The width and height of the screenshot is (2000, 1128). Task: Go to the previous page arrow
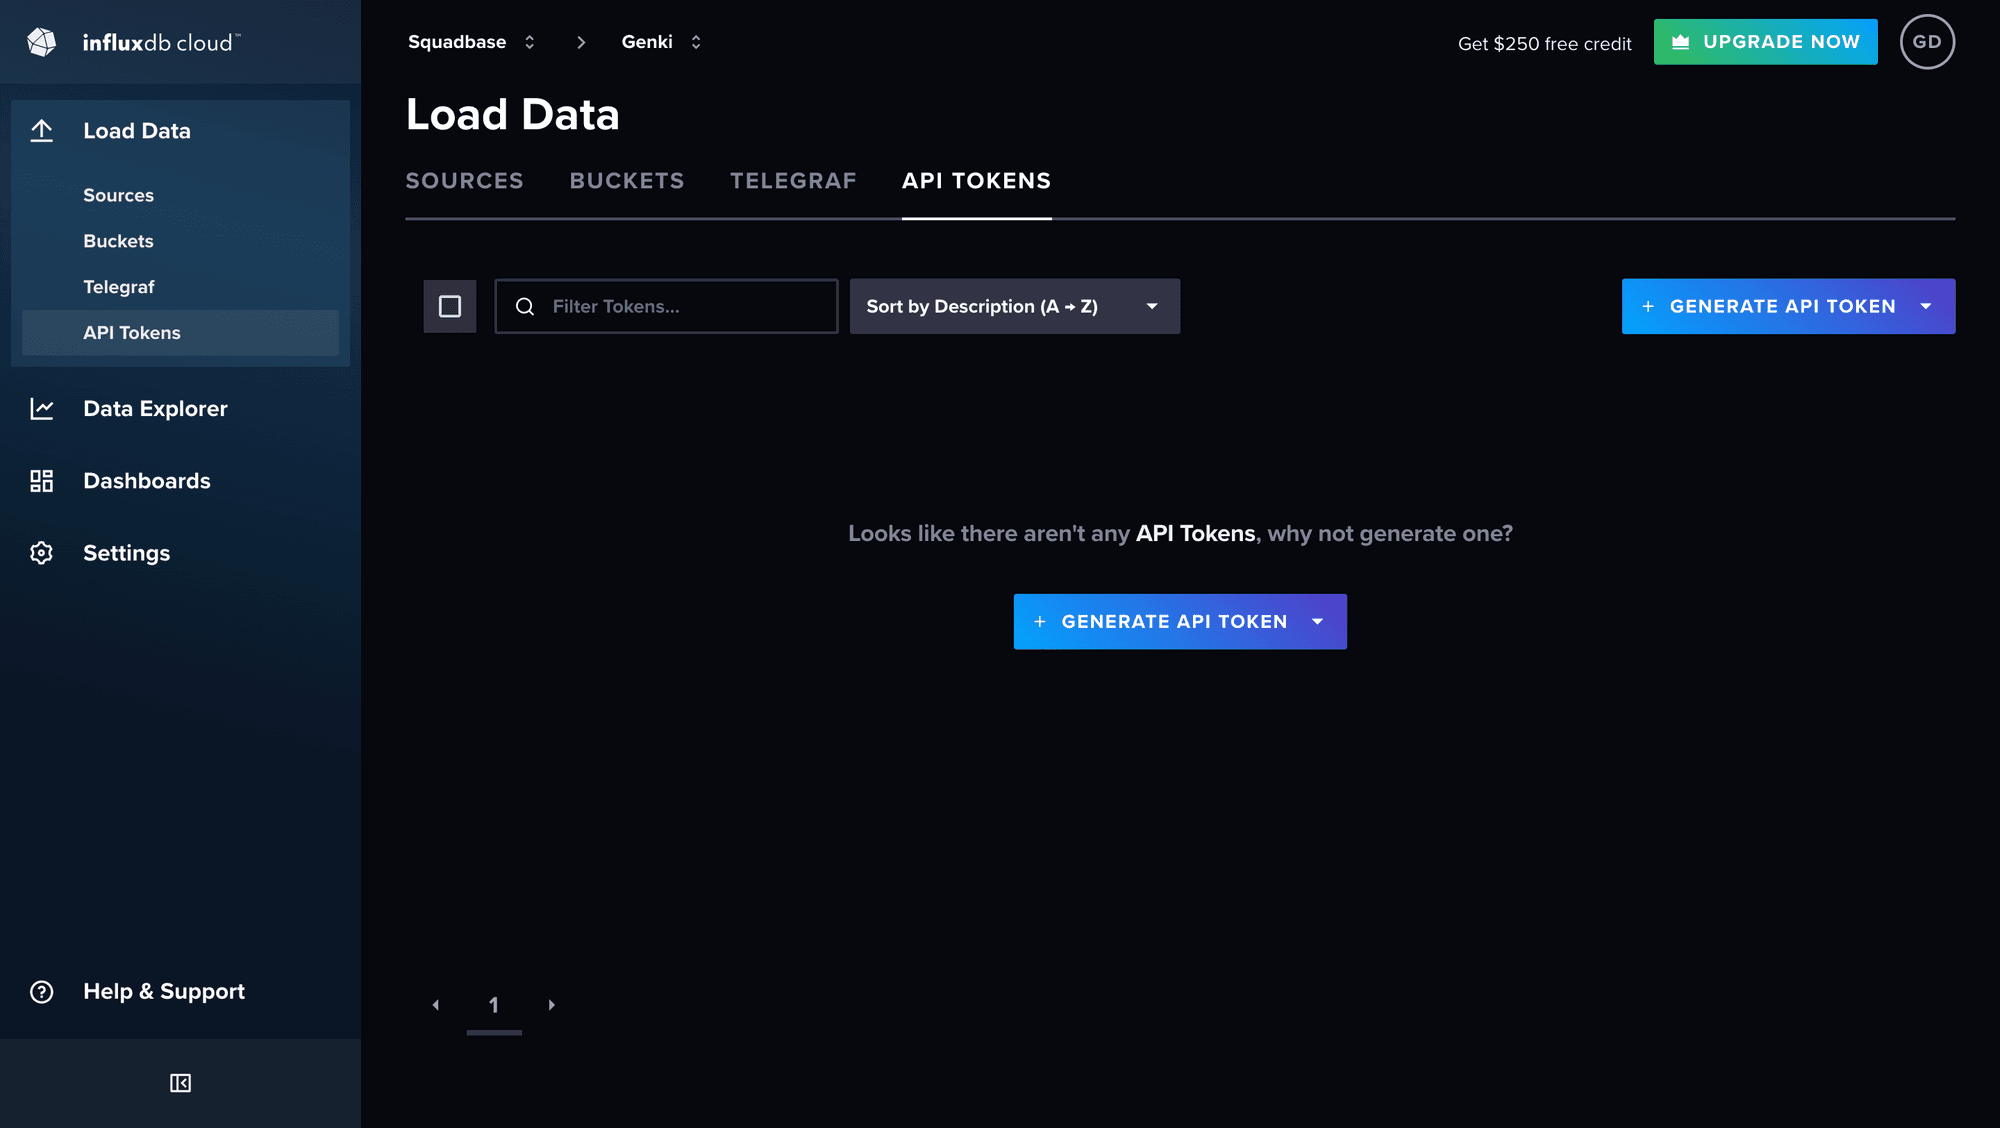click(x=436, y=1005)
